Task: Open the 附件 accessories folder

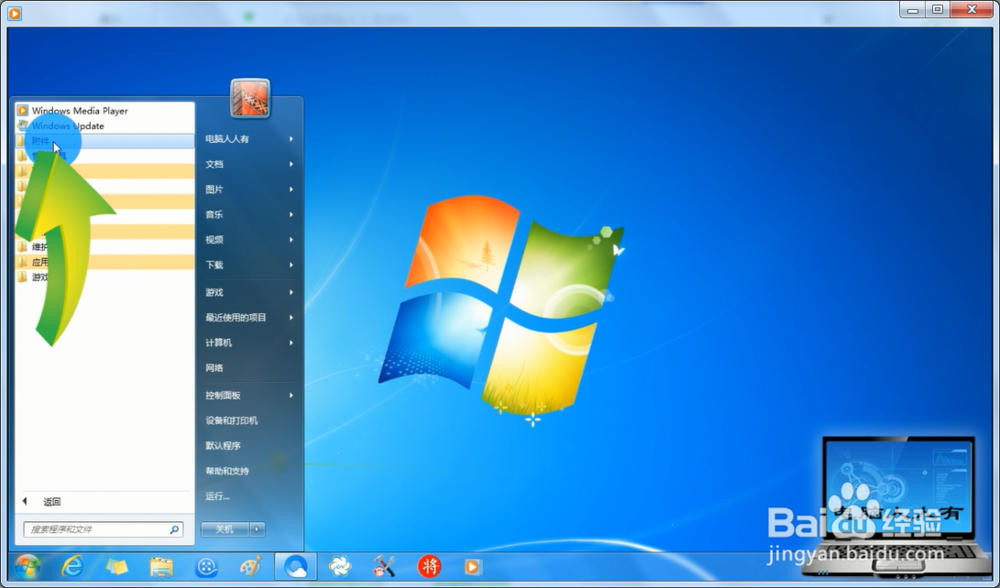Action: 105,141
